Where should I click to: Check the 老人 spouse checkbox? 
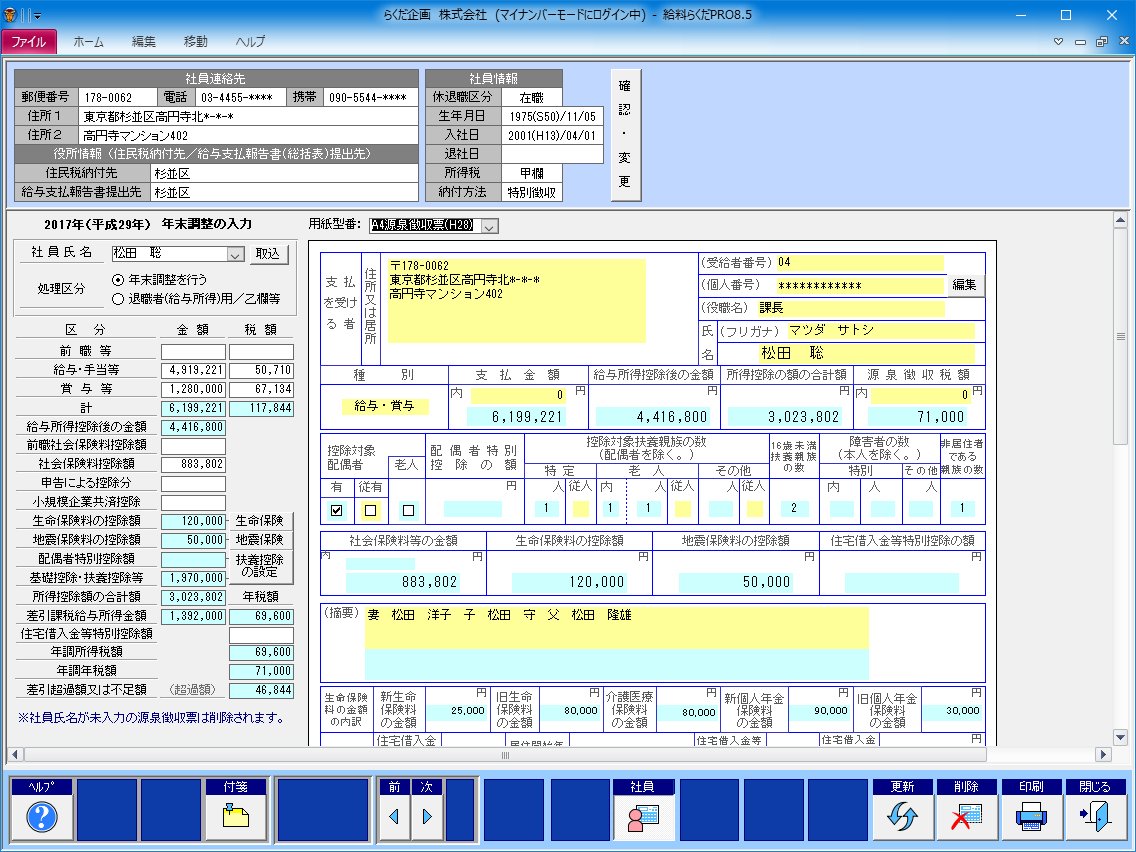[408, 510]
